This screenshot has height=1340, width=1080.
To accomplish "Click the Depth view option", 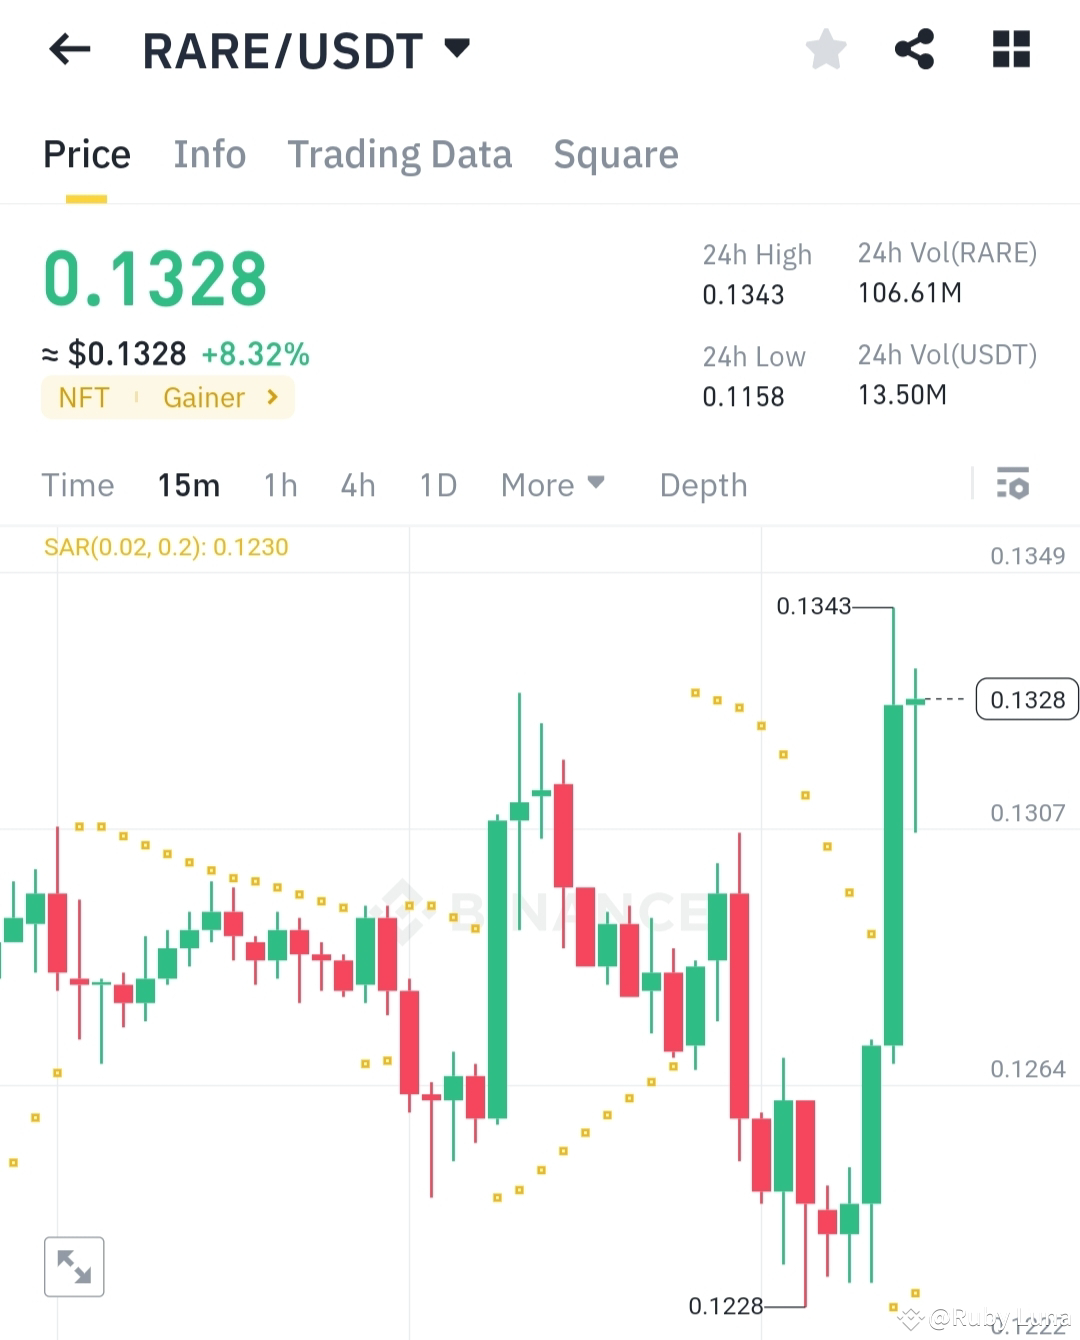I will click(x=703, y=485).
